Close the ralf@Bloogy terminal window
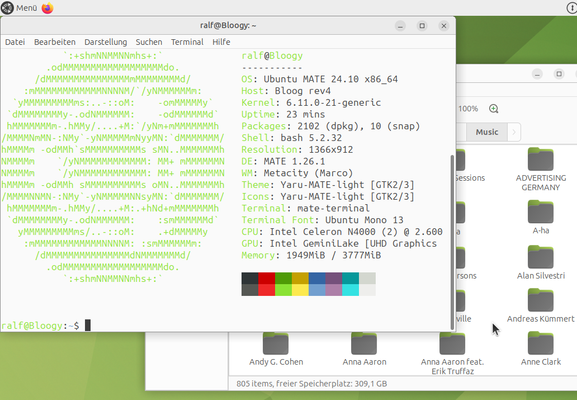 [444, 26]
